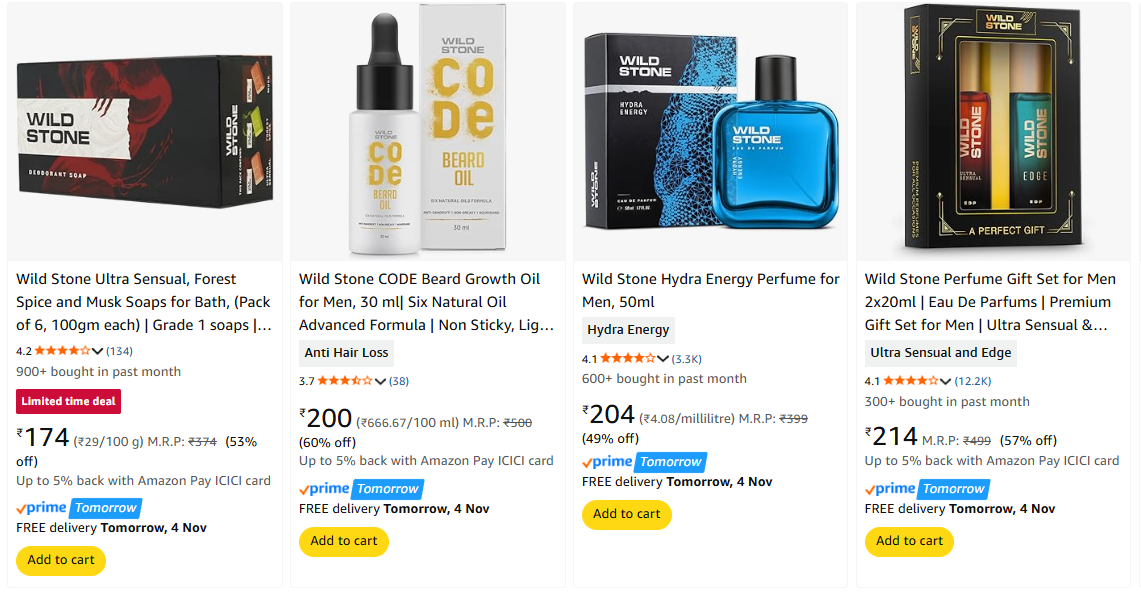This screenshot has height=595, width=1141.
Task: Click the Limited time deal badge
Action: pyautogui.click(x=69, y=401)
